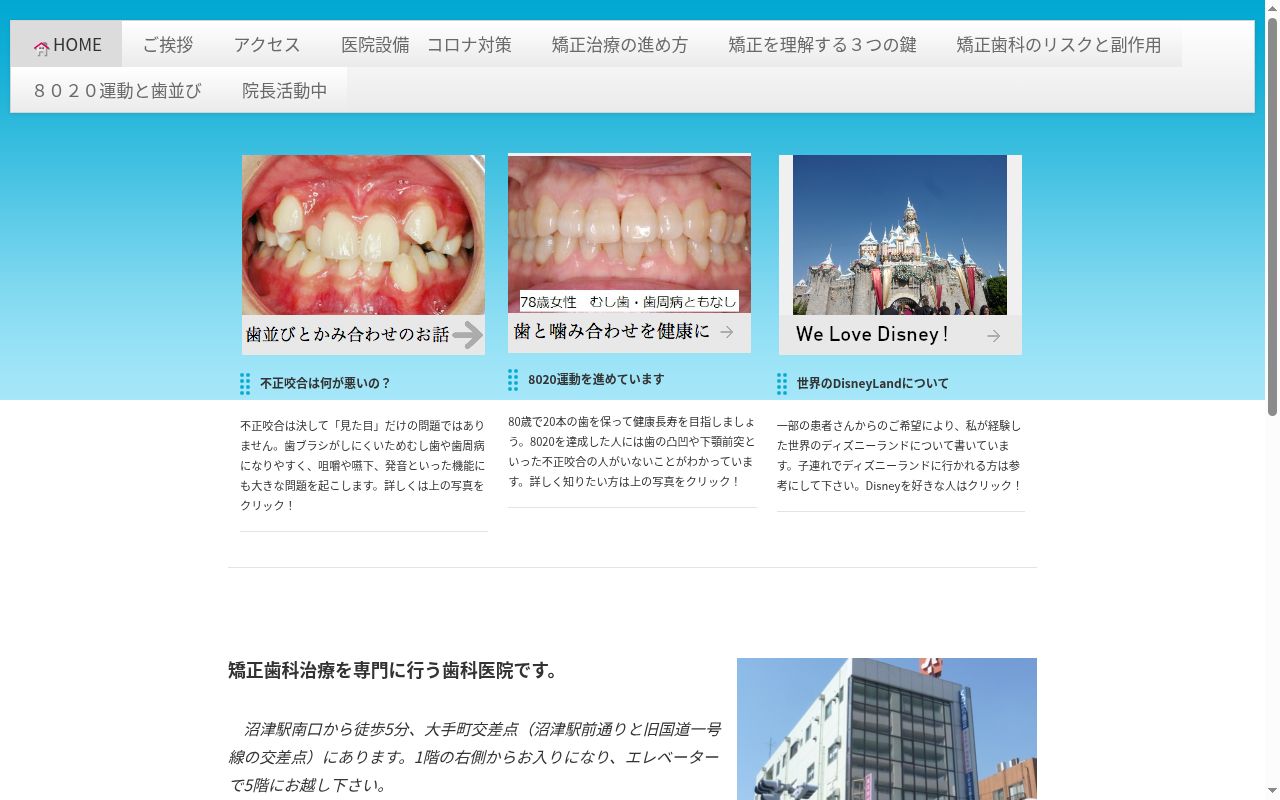Click the house icon beside HOME
This screenshot has width=1280, height=800.
point(41,47)
